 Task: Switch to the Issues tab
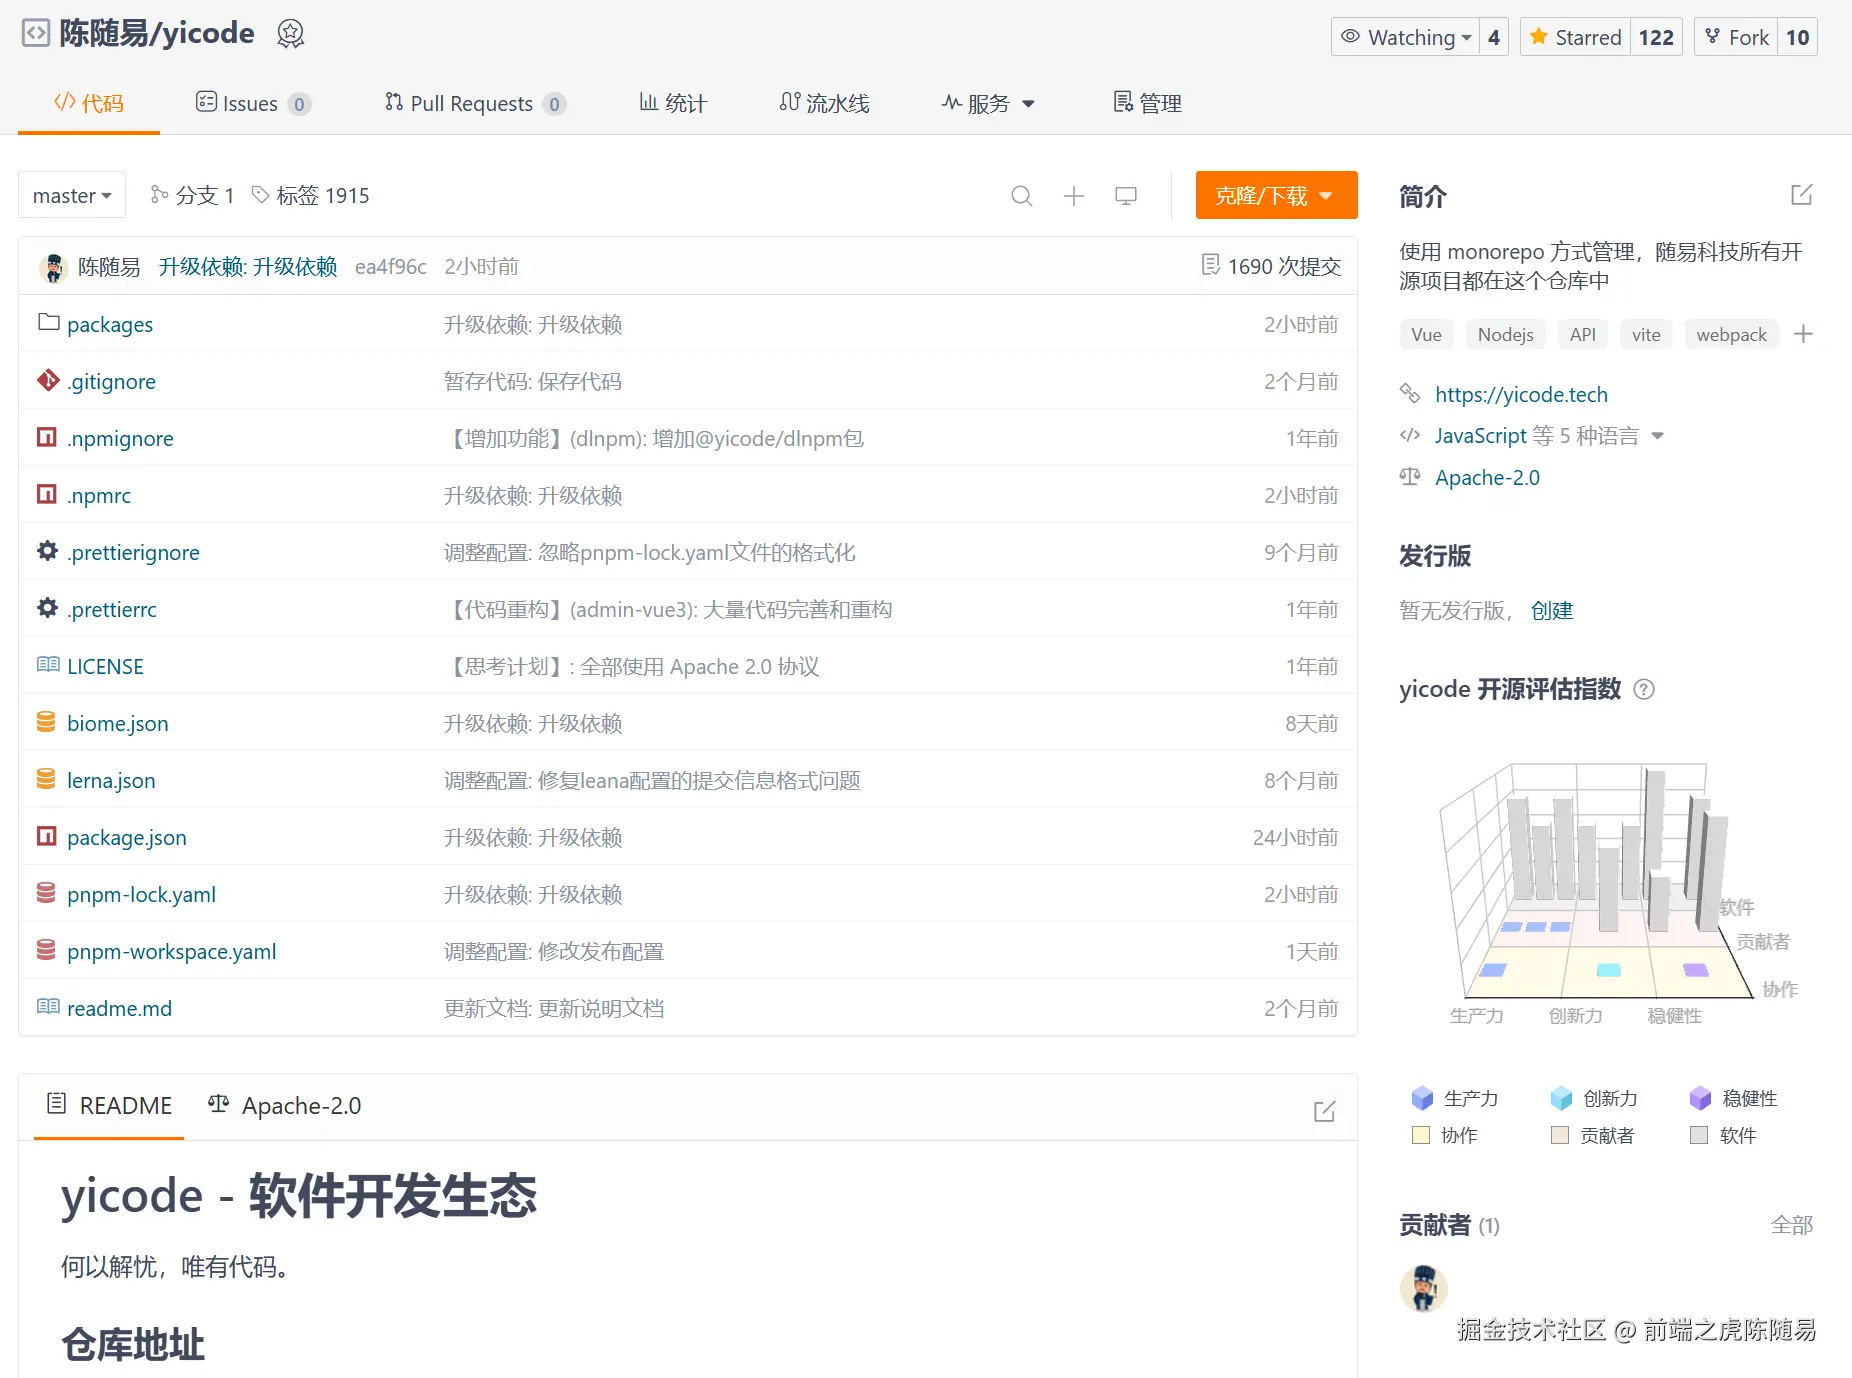click(x=251, y=103)
